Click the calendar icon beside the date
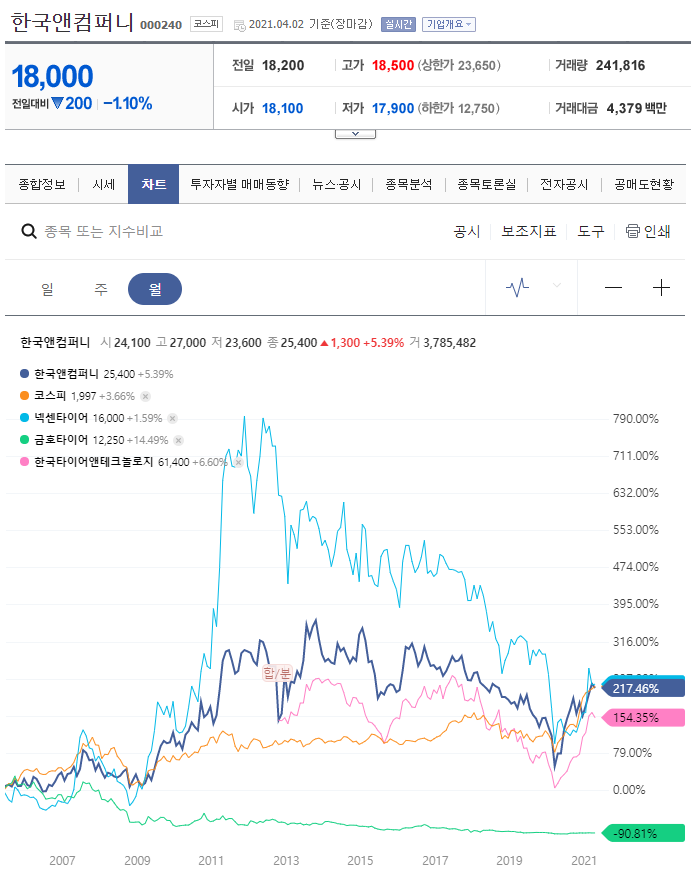691x895 pixels. [240, 25]
